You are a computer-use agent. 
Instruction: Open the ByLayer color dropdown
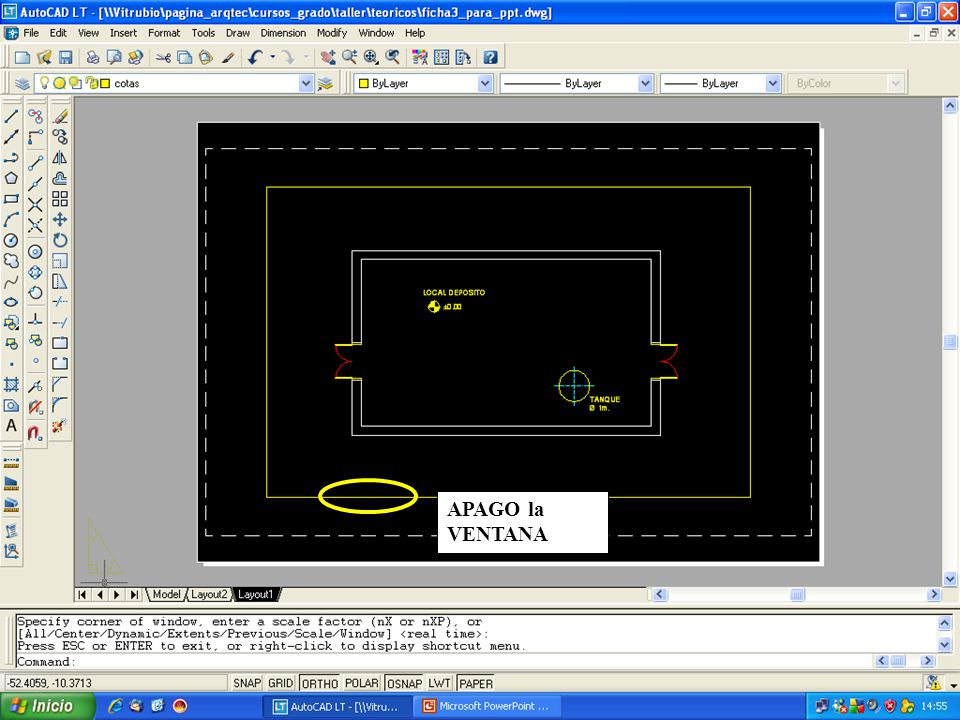click(x=485, y=83)
